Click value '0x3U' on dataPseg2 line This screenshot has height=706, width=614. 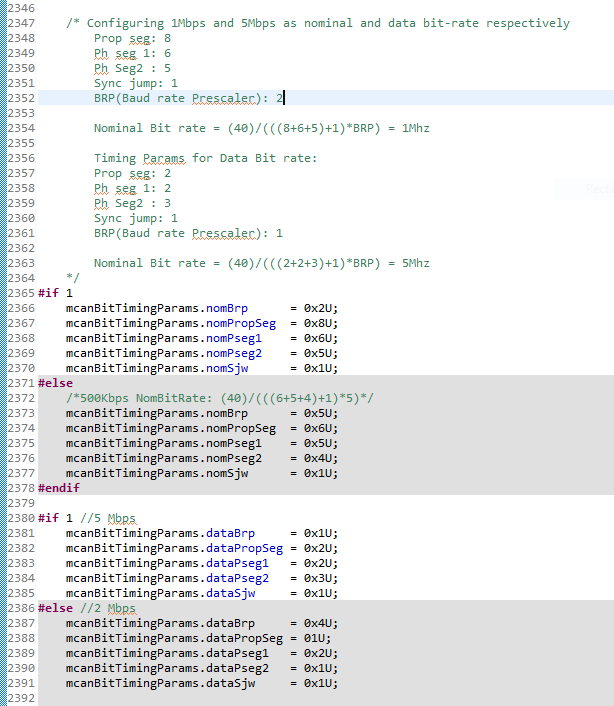point(317,579)
